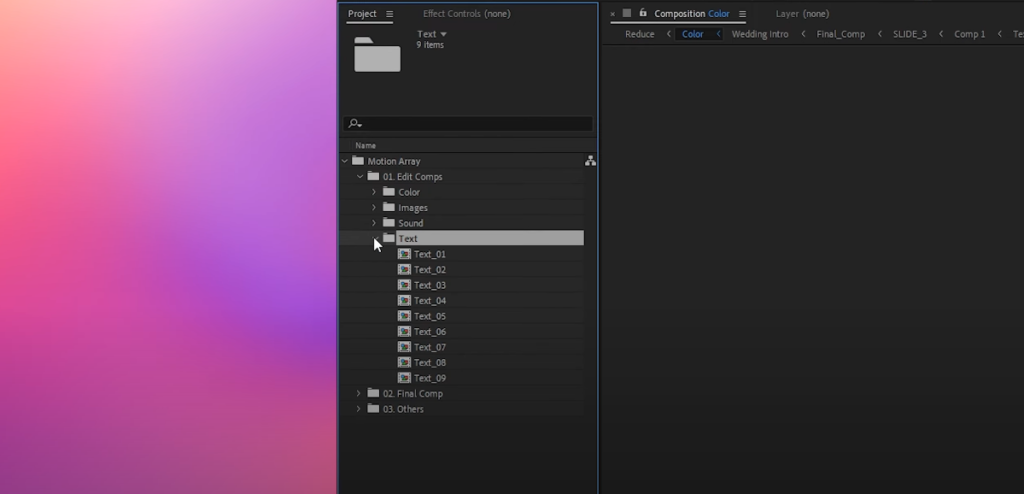Open the project flowchart view icon
This screenshot has width=1024, height=494.
click(590, 161)
